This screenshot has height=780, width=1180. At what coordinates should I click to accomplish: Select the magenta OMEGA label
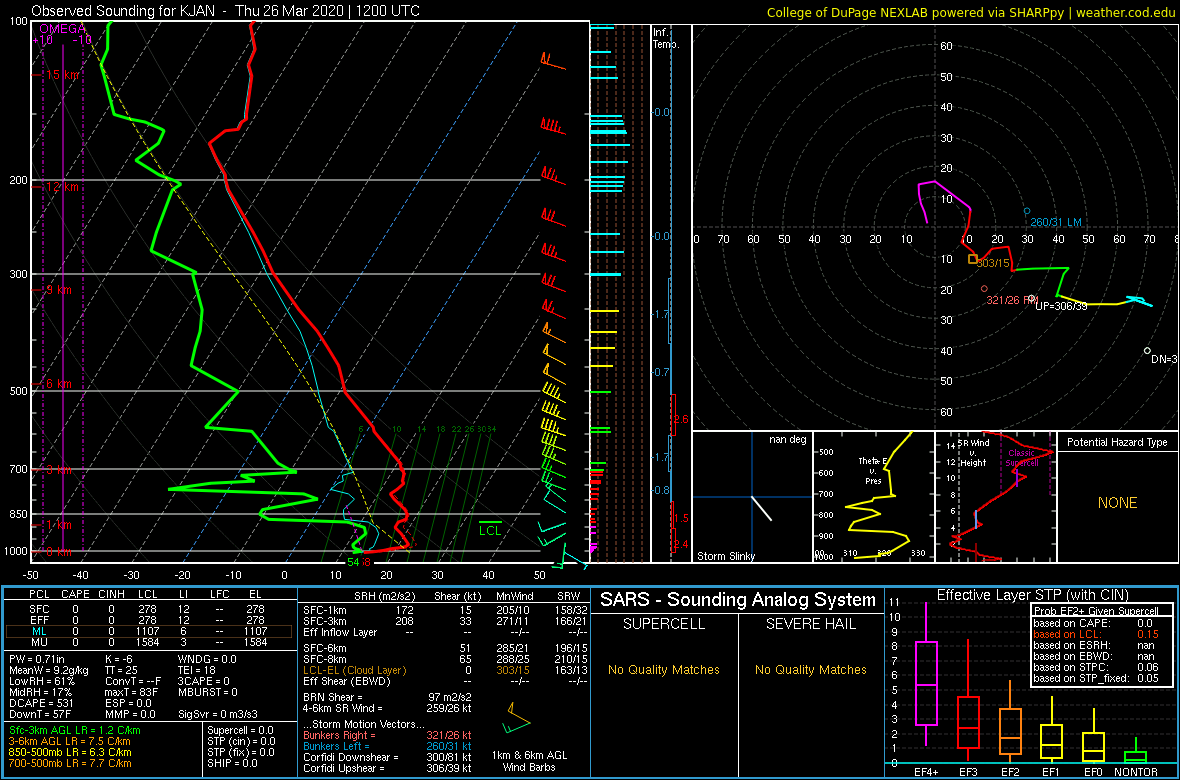point(62,29)
